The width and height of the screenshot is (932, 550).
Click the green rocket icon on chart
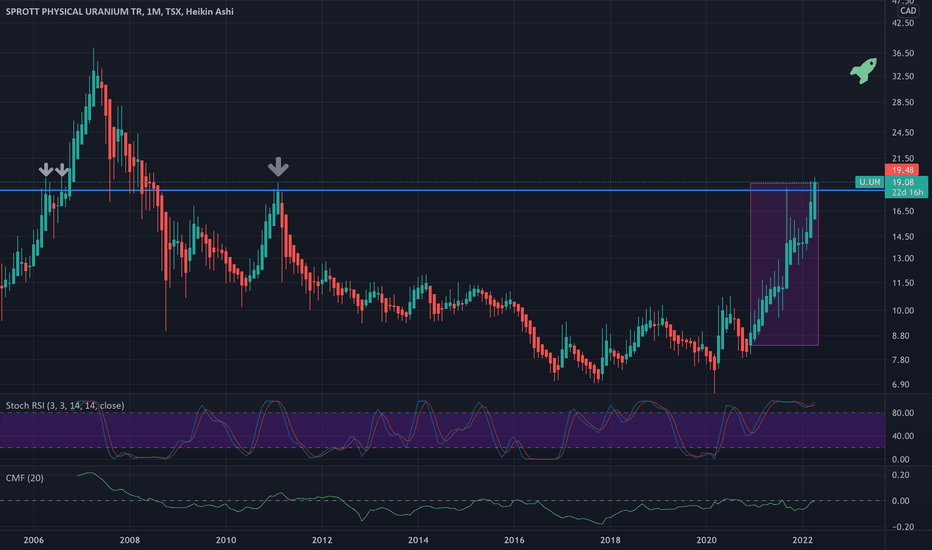click(x=864, y=71)
